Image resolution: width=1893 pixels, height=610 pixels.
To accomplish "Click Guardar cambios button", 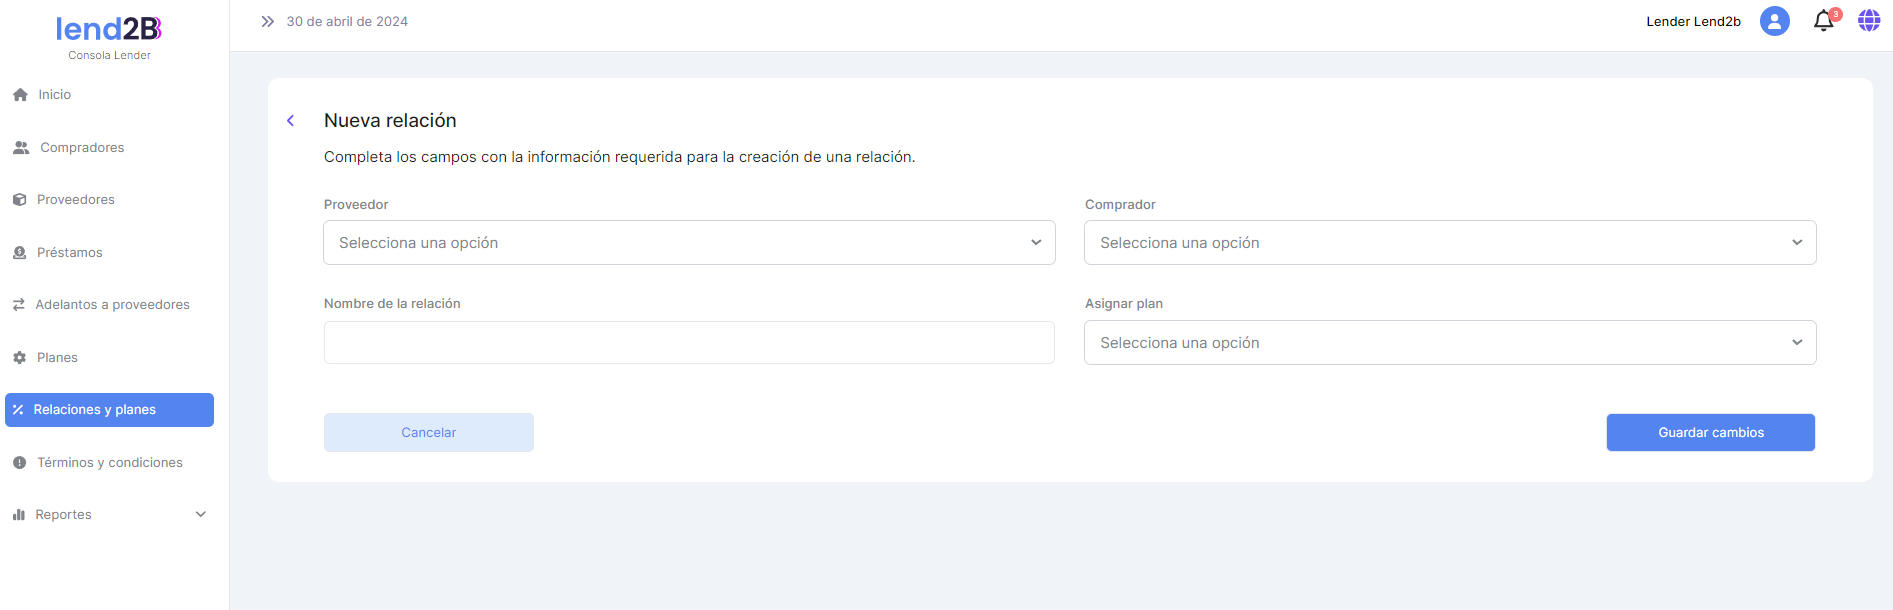I will pyautogui.click(x=1710, y=433).
